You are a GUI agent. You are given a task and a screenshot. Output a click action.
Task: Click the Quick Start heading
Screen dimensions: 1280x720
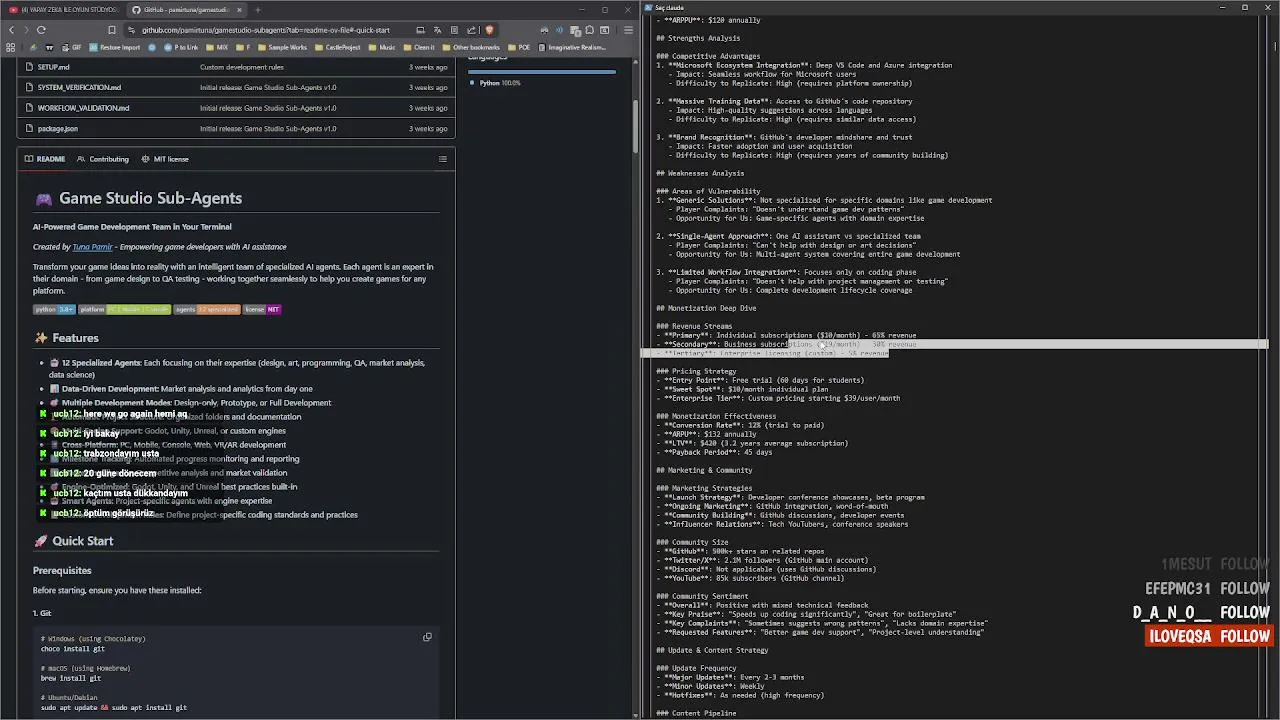[x=83, y=541]
